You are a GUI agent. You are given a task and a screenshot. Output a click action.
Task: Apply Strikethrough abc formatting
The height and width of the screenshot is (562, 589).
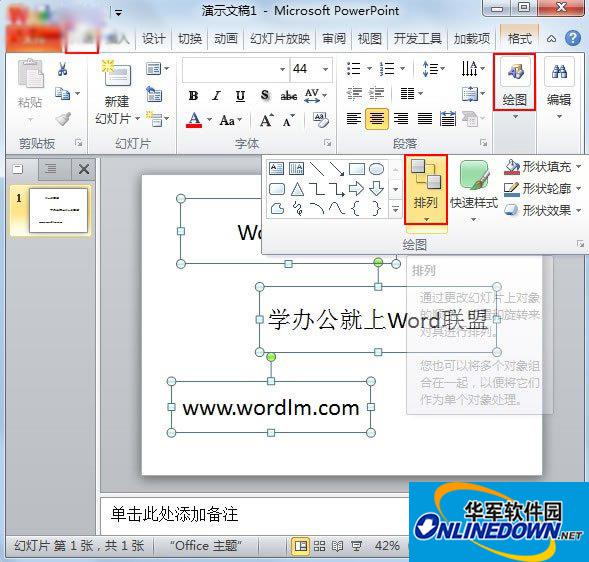point(288,96)
